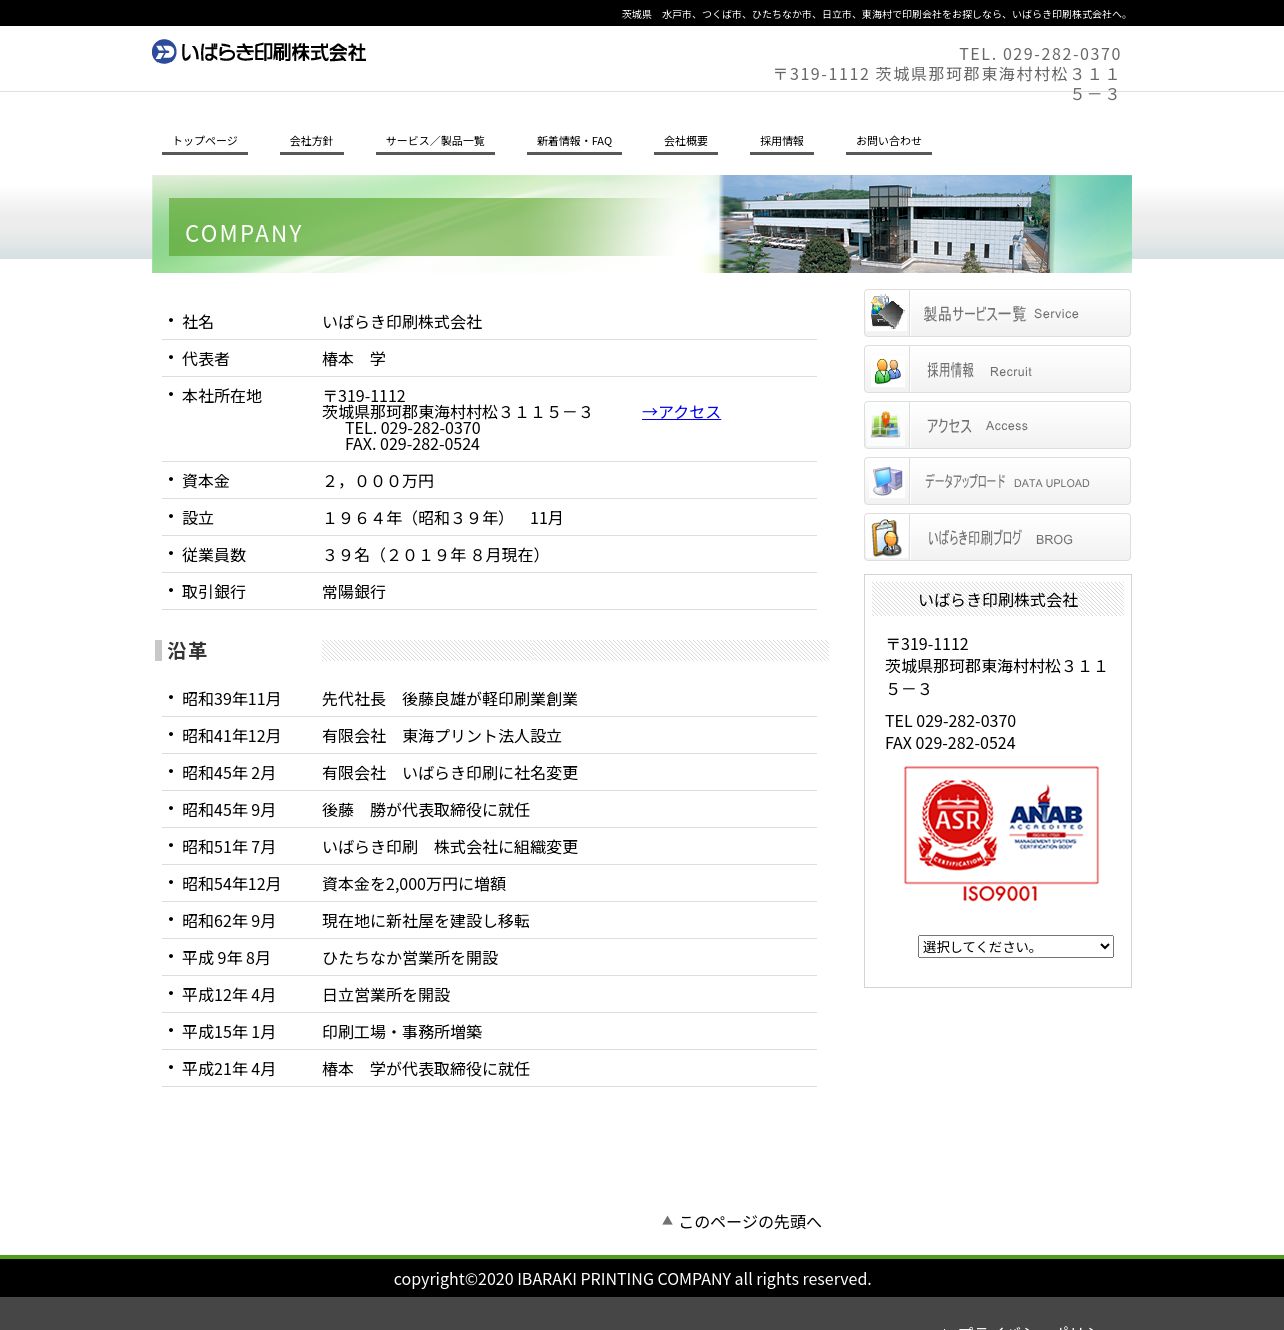Select 現在地に新社屋を建設し移転 entry
Screen dimensions: 1284x1330
[x=426, y=921]
